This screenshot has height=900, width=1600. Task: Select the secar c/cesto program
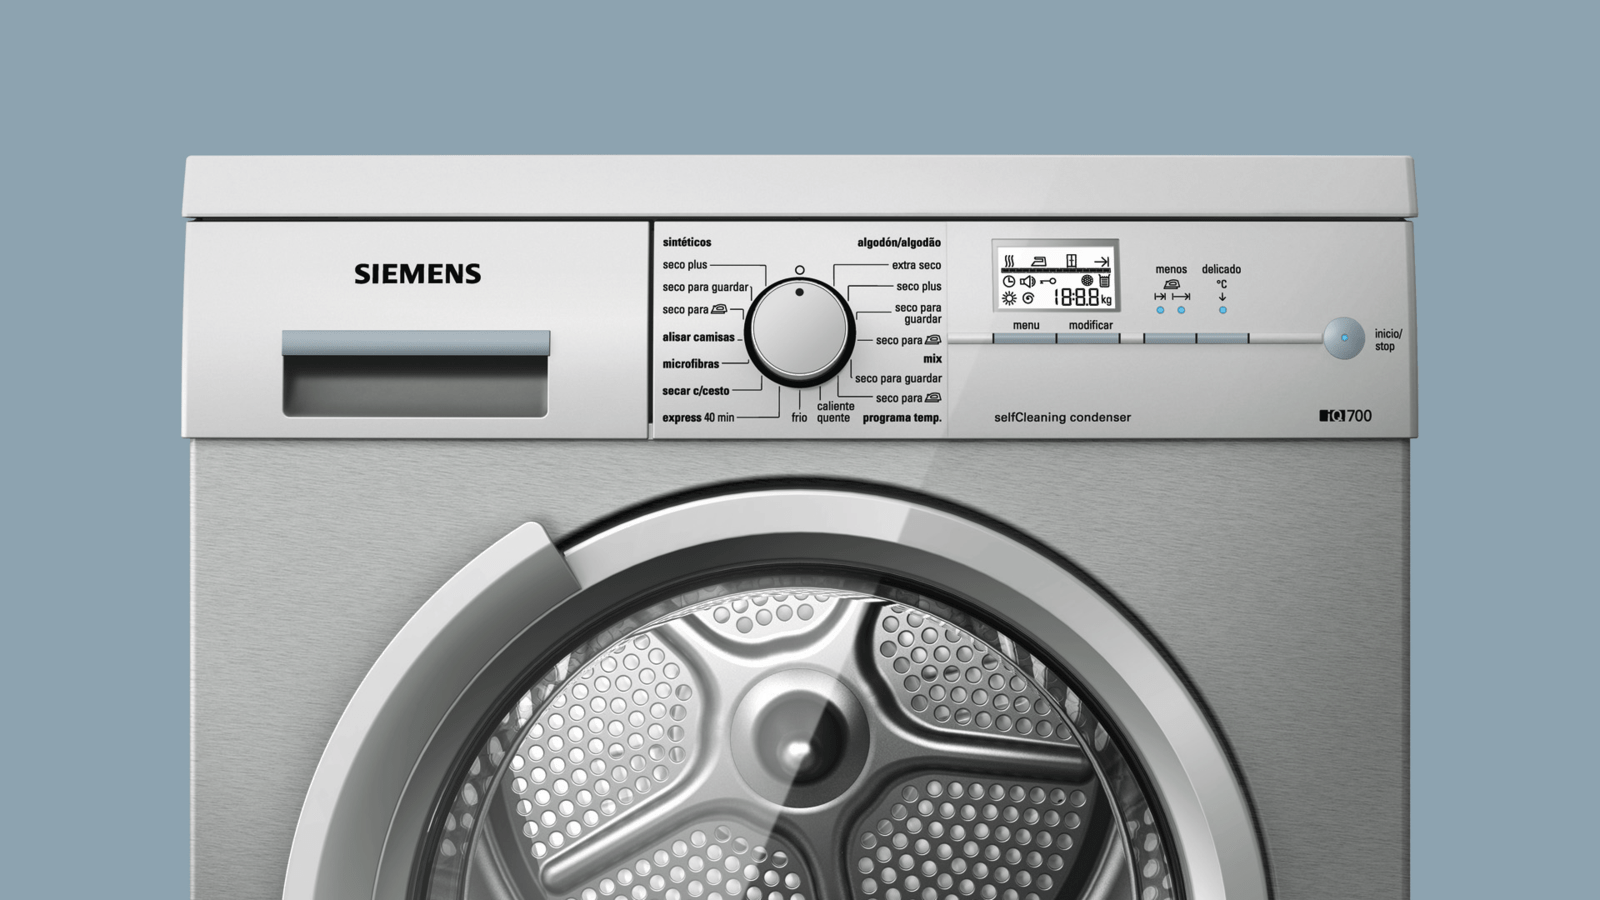pyautogui.click(x=696, y=391)
